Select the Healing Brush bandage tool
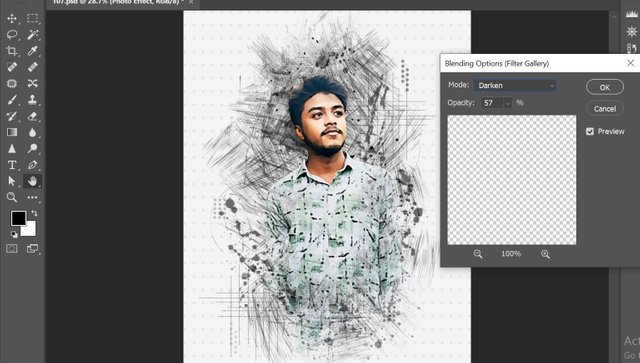Image resolution: width=640 pixels, height=363 pixels. coord(33,67)
